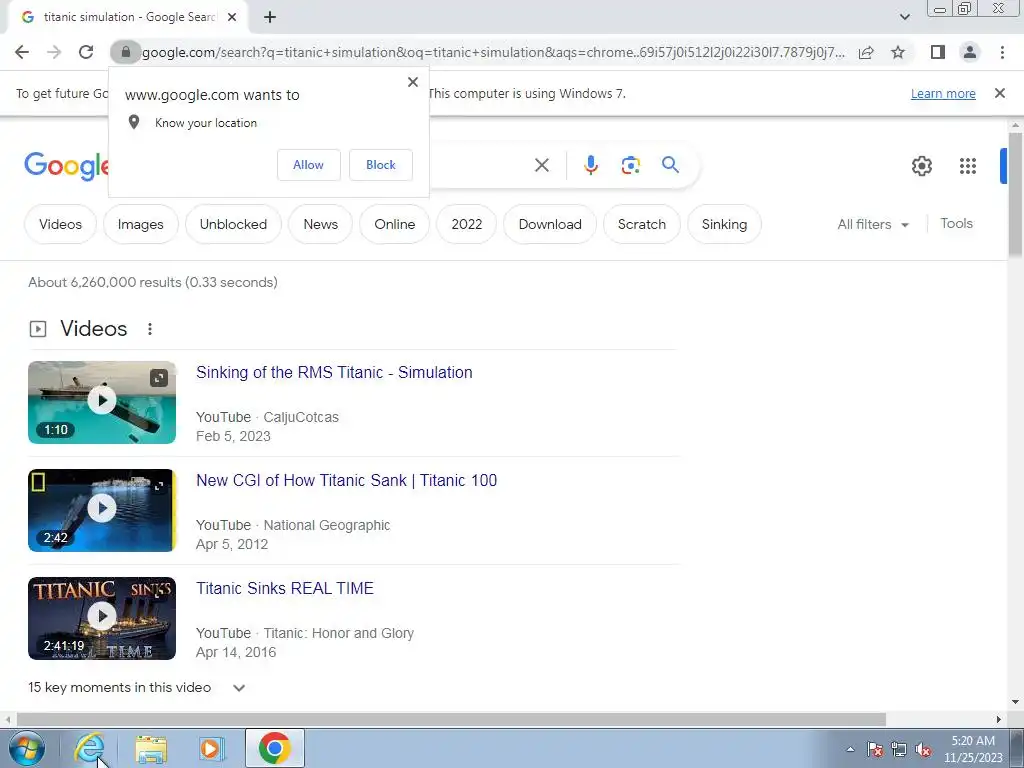Open Titanic Sinks REAL TIME link

coord(285,588)
